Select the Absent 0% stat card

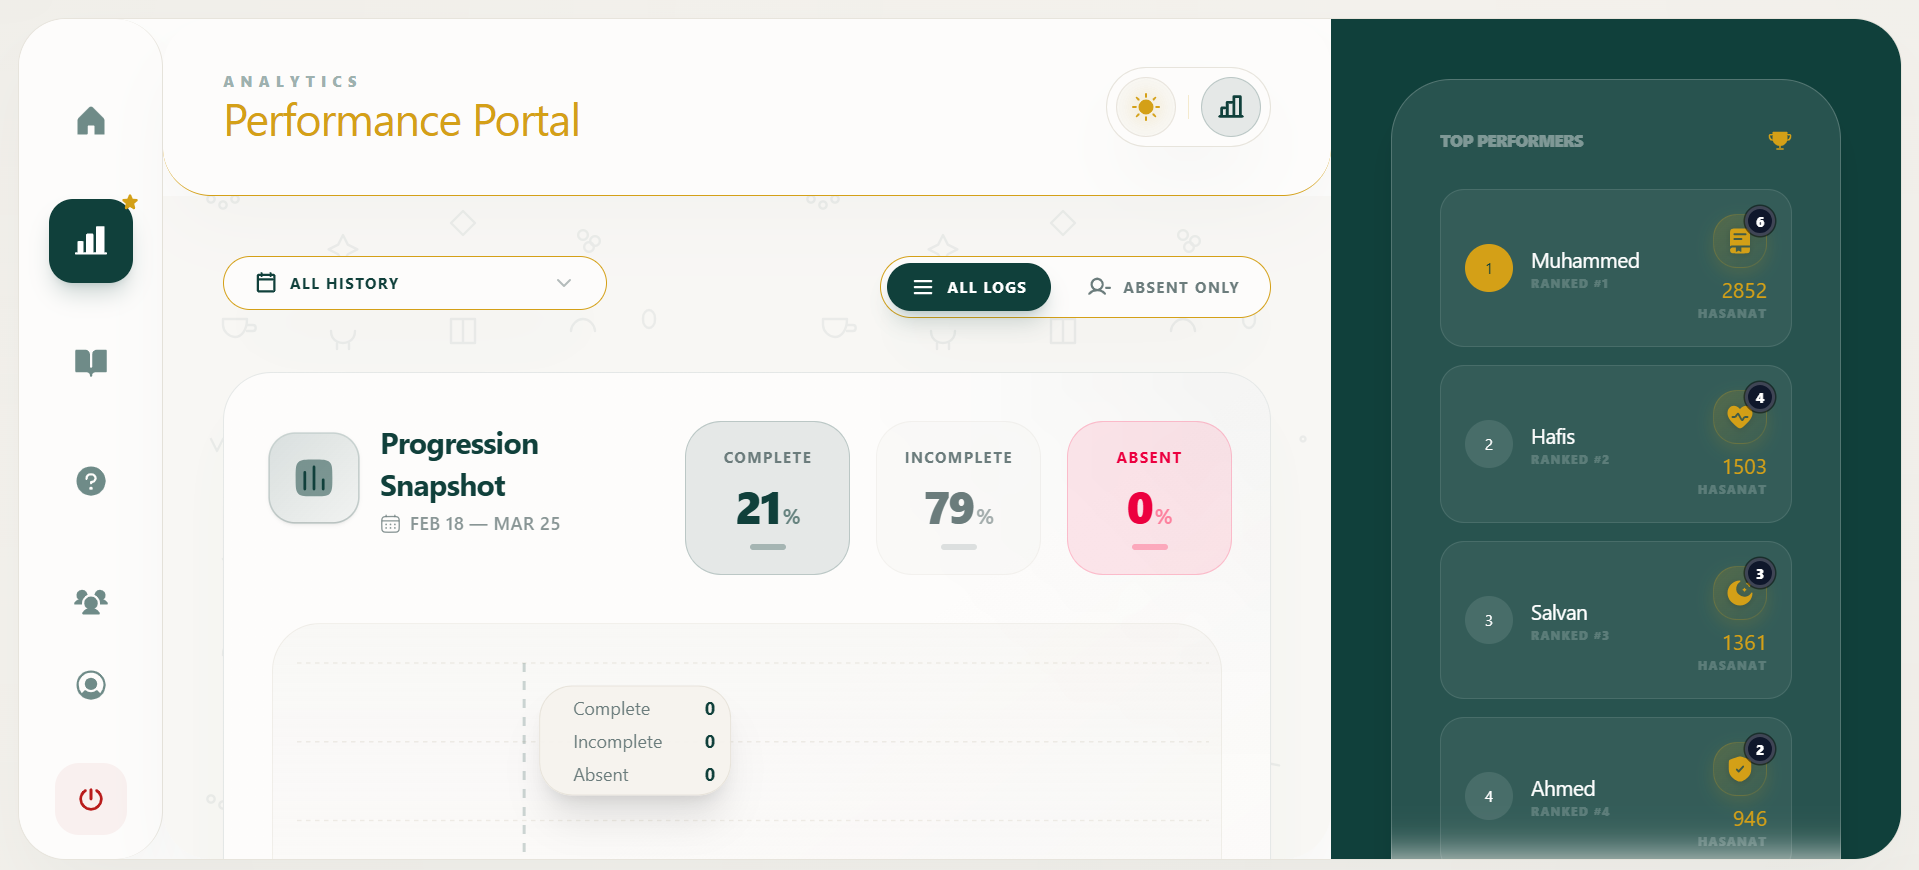1149,498
